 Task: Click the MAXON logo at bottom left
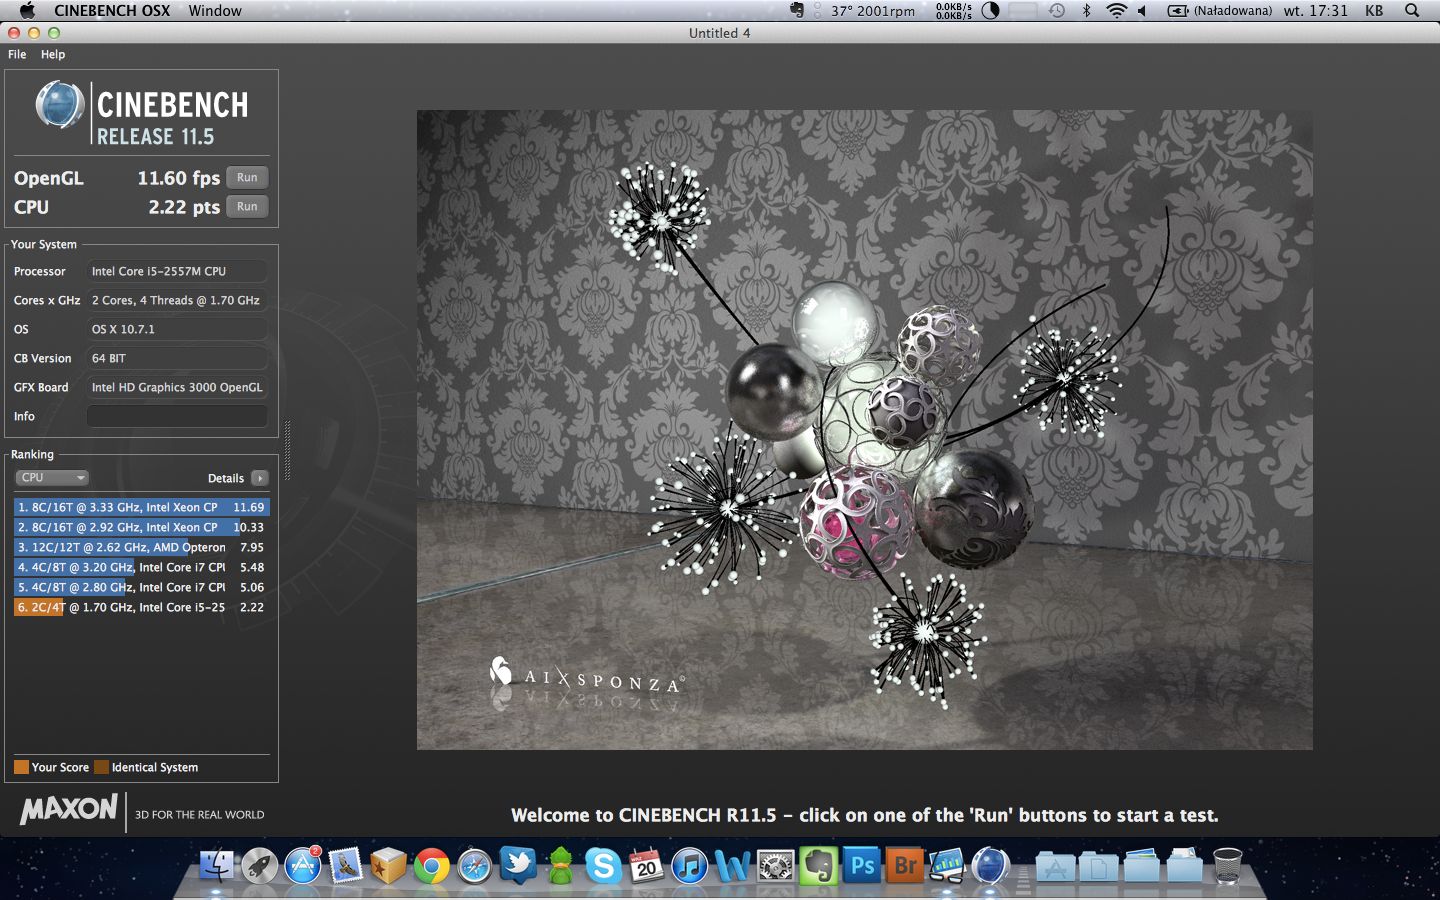69,809
